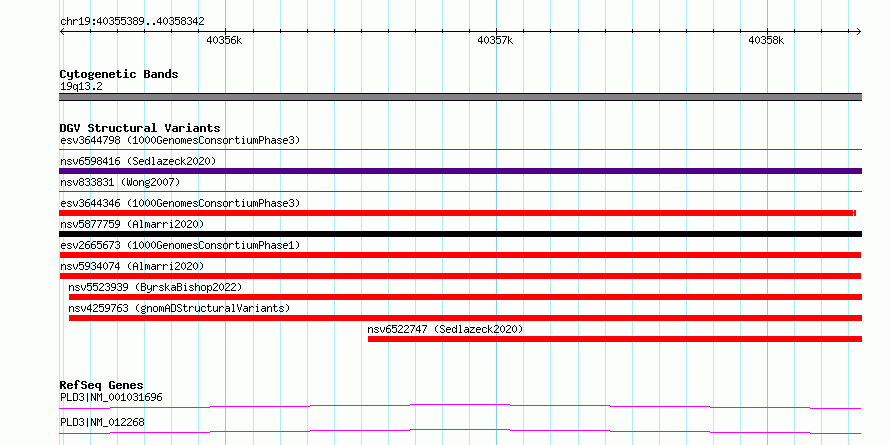The image size is (890, 445).
Task: Open variant label nsv833831 (Wong2007)
Action: click(x=120, y=182)
